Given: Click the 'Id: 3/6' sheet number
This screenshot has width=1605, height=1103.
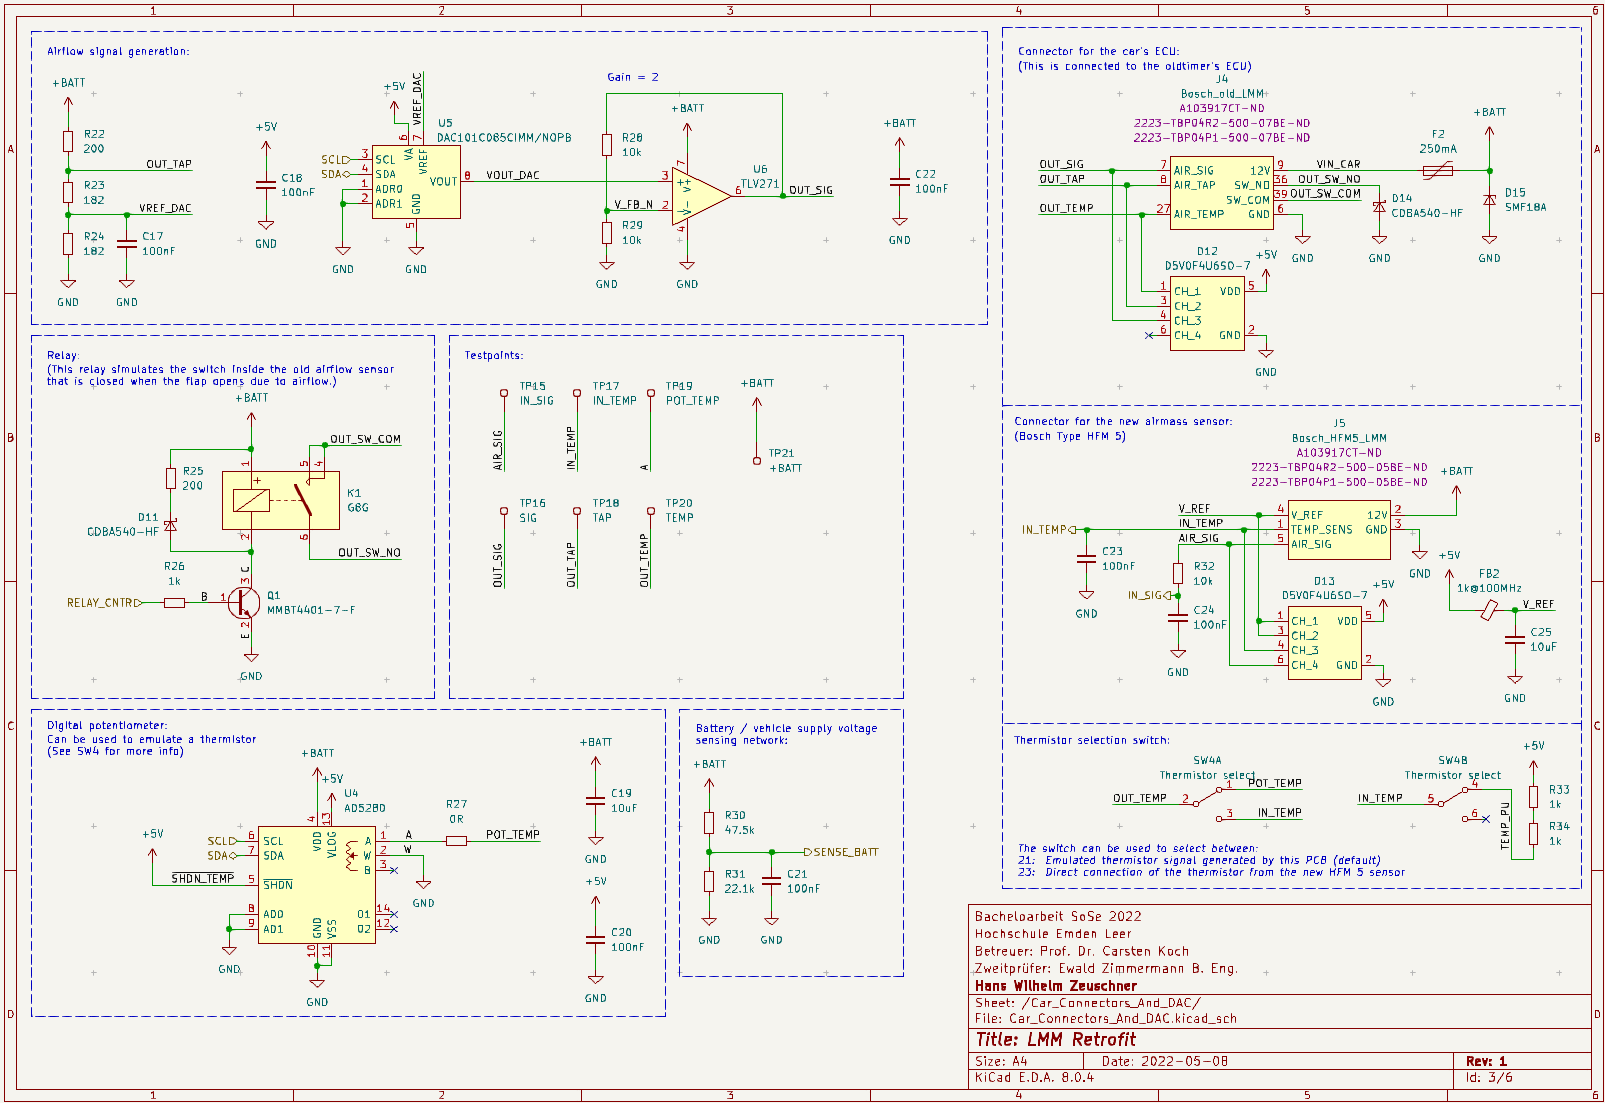Looking at the screenshot, I should point(1489,1078).
